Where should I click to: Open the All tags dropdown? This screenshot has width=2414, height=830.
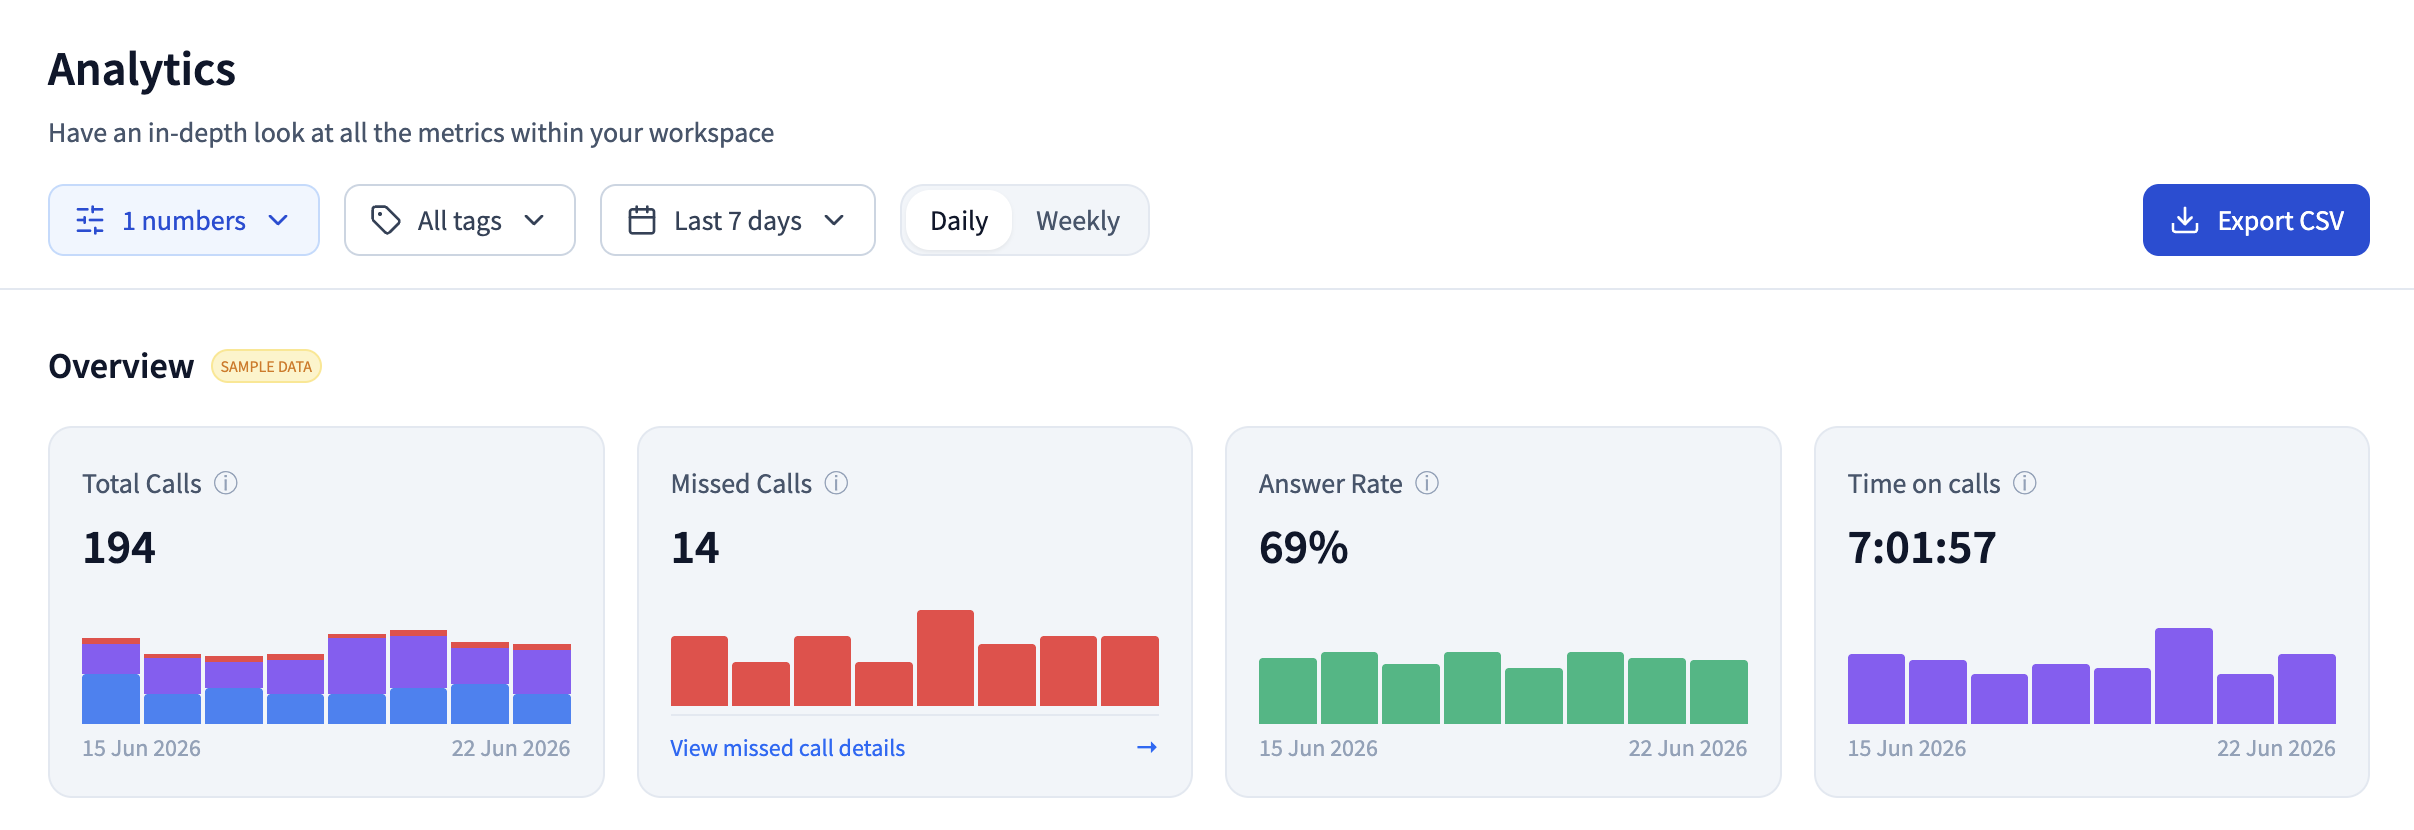[460, 220]
